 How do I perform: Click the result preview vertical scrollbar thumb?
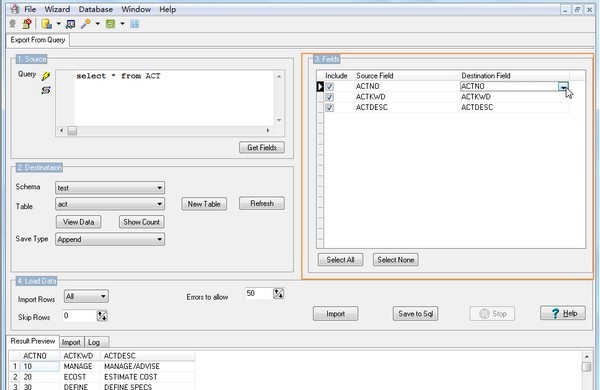click(586, 367)
